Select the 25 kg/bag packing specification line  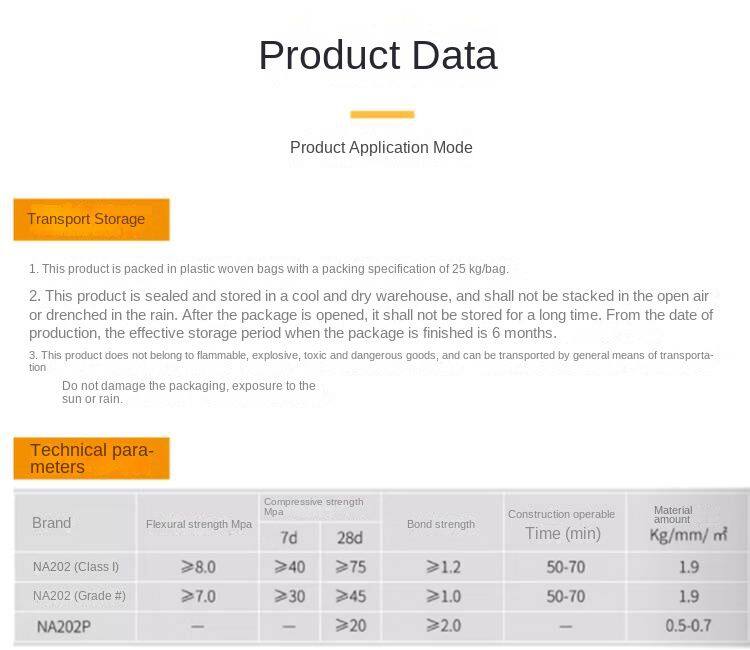pyautogui.click(x=269, y=268)
